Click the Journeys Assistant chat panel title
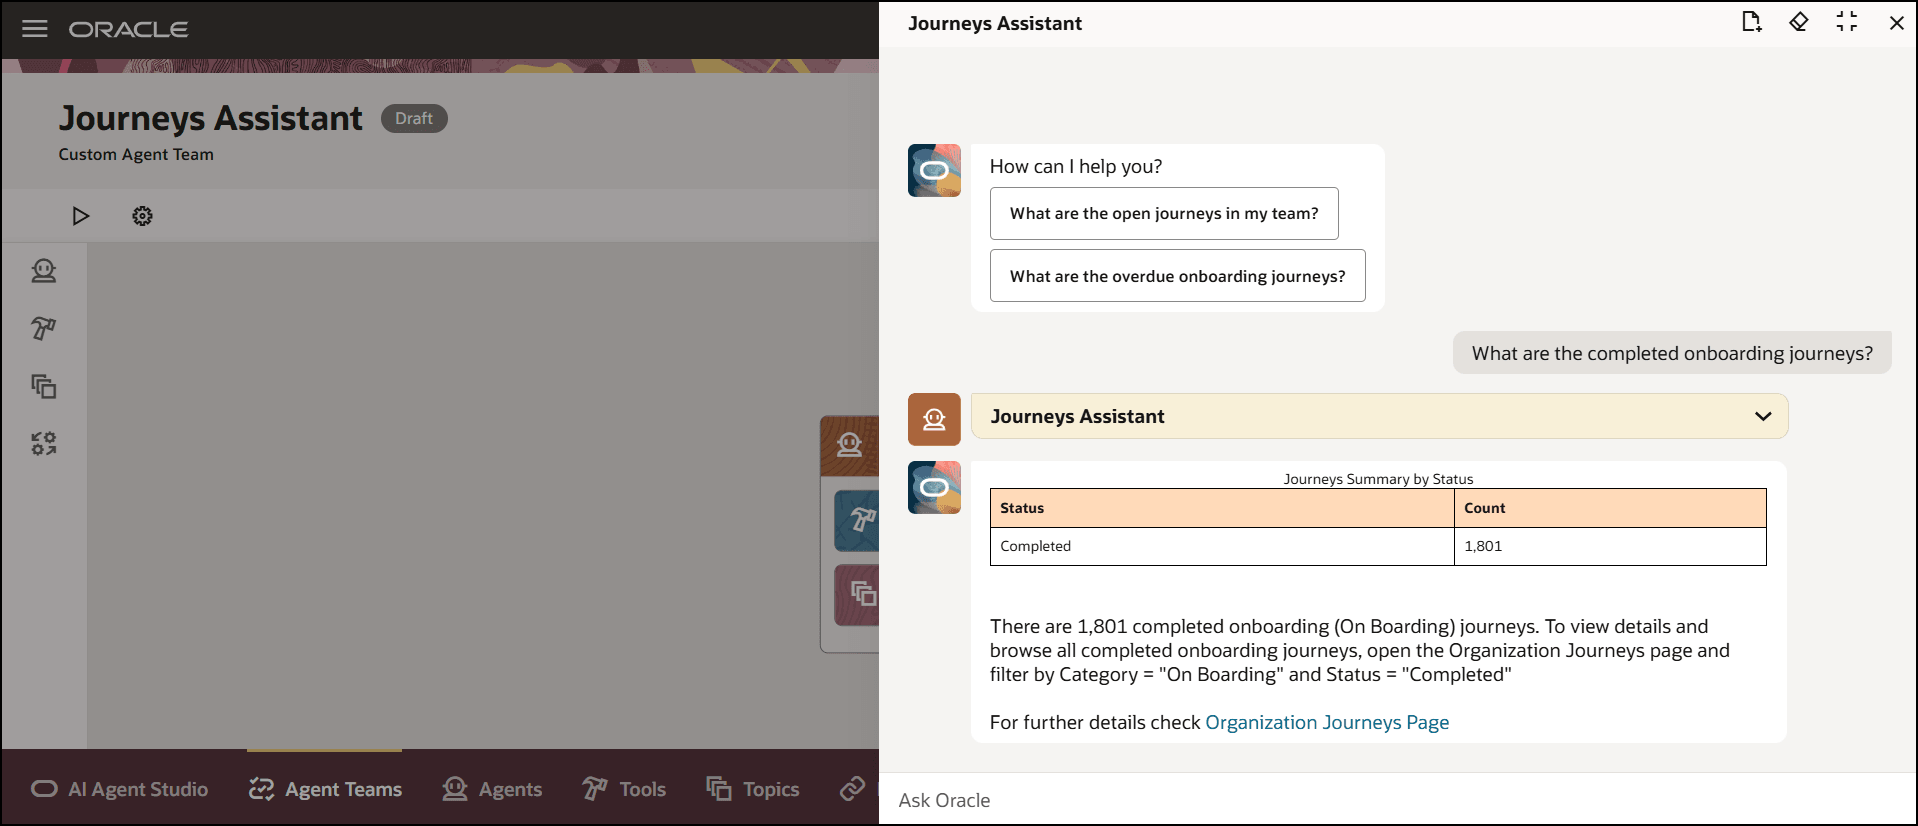 [995, 23]
